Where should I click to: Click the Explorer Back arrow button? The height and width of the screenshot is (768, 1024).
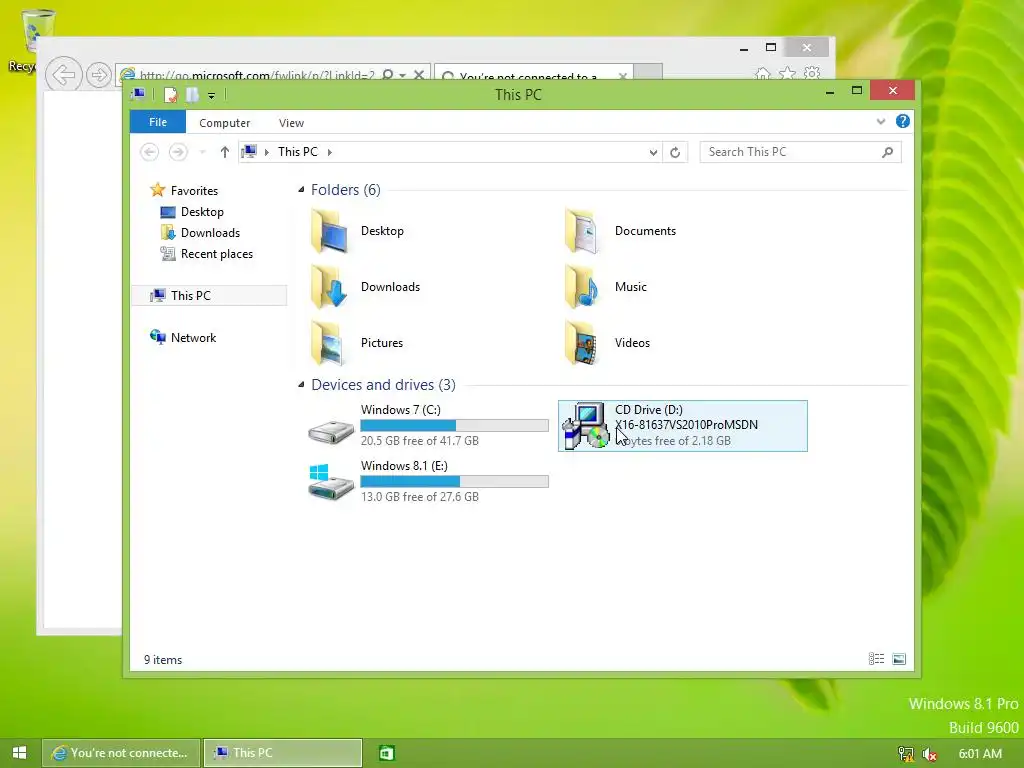point(150,152)
